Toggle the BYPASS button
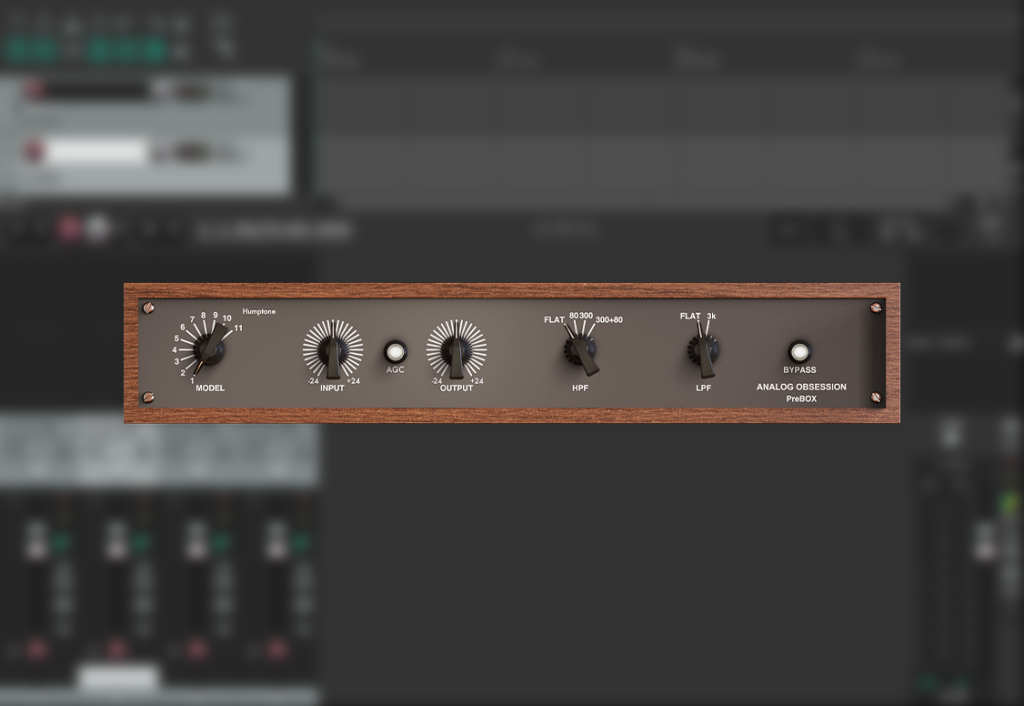This screenshot has height=706, width=1024. coord(799,352)
